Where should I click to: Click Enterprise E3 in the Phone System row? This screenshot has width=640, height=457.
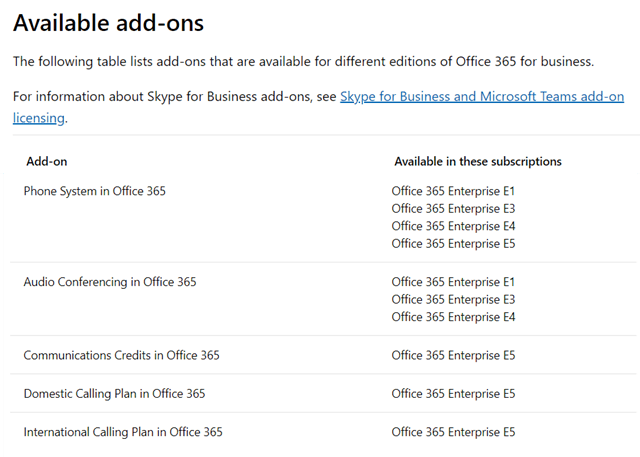(453, 209)
